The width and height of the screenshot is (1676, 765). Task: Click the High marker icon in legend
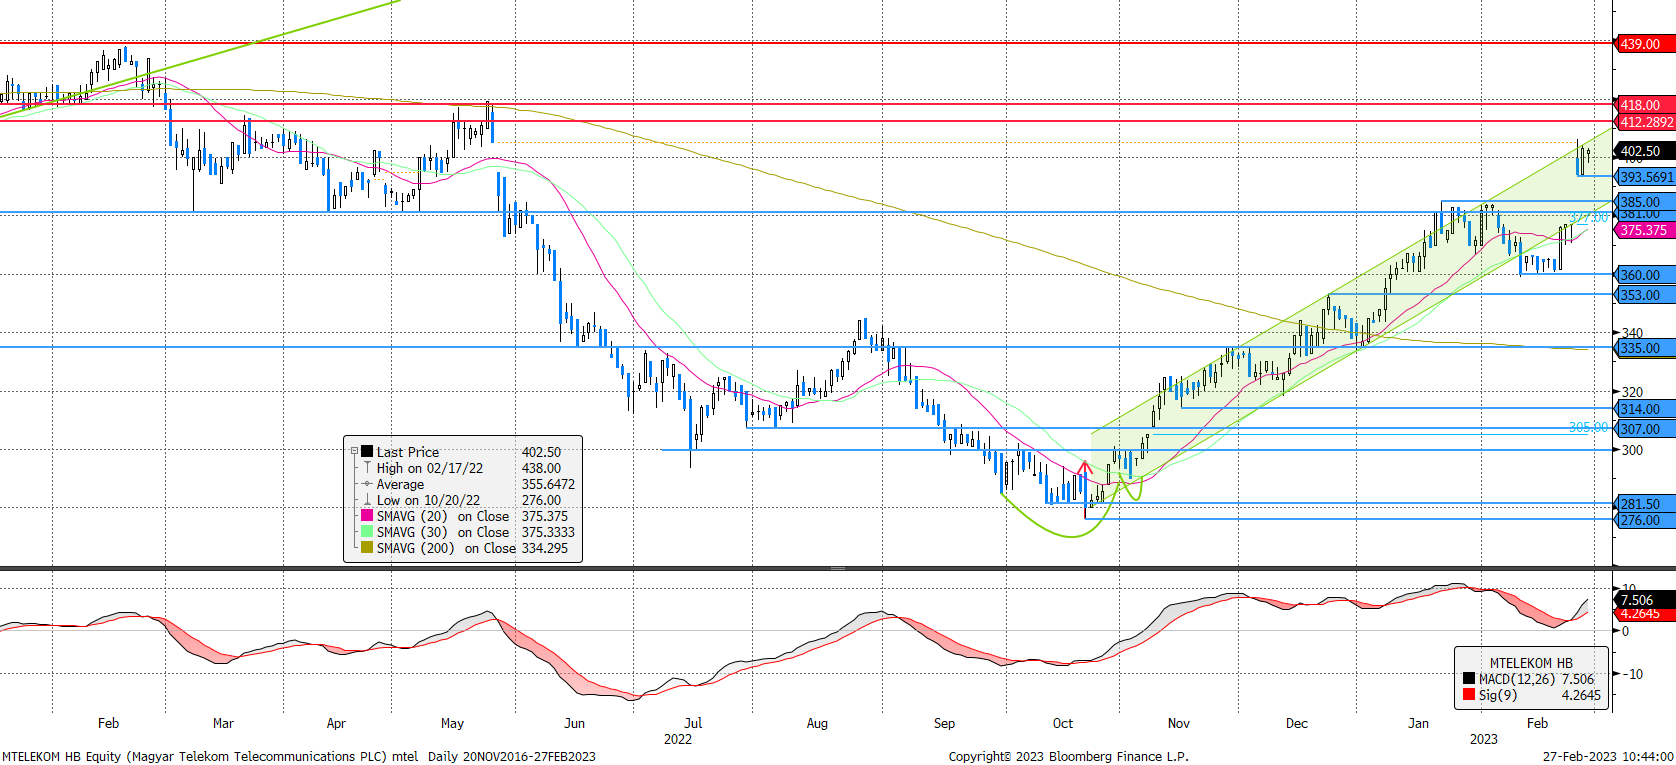(x=367, y=468)
